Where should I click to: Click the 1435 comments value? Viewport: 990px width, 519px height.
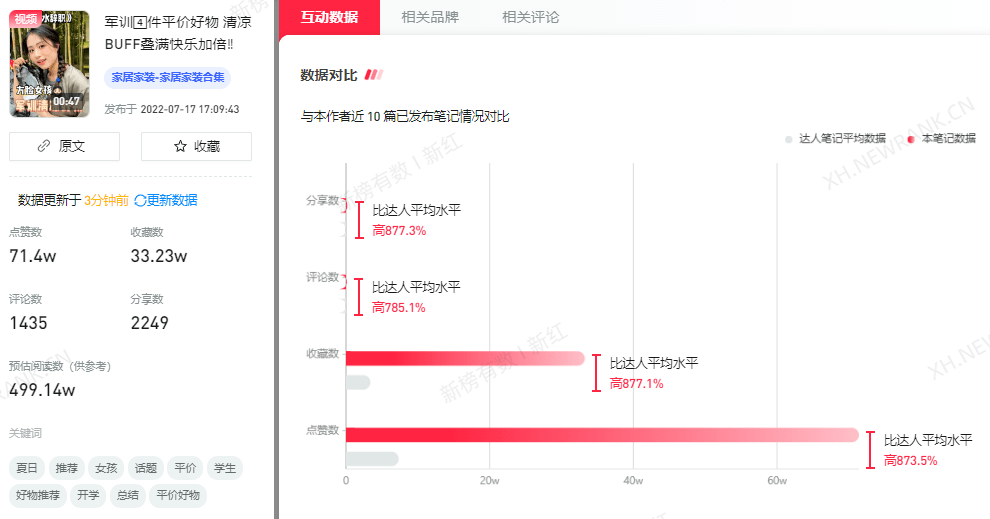point(28,323)
